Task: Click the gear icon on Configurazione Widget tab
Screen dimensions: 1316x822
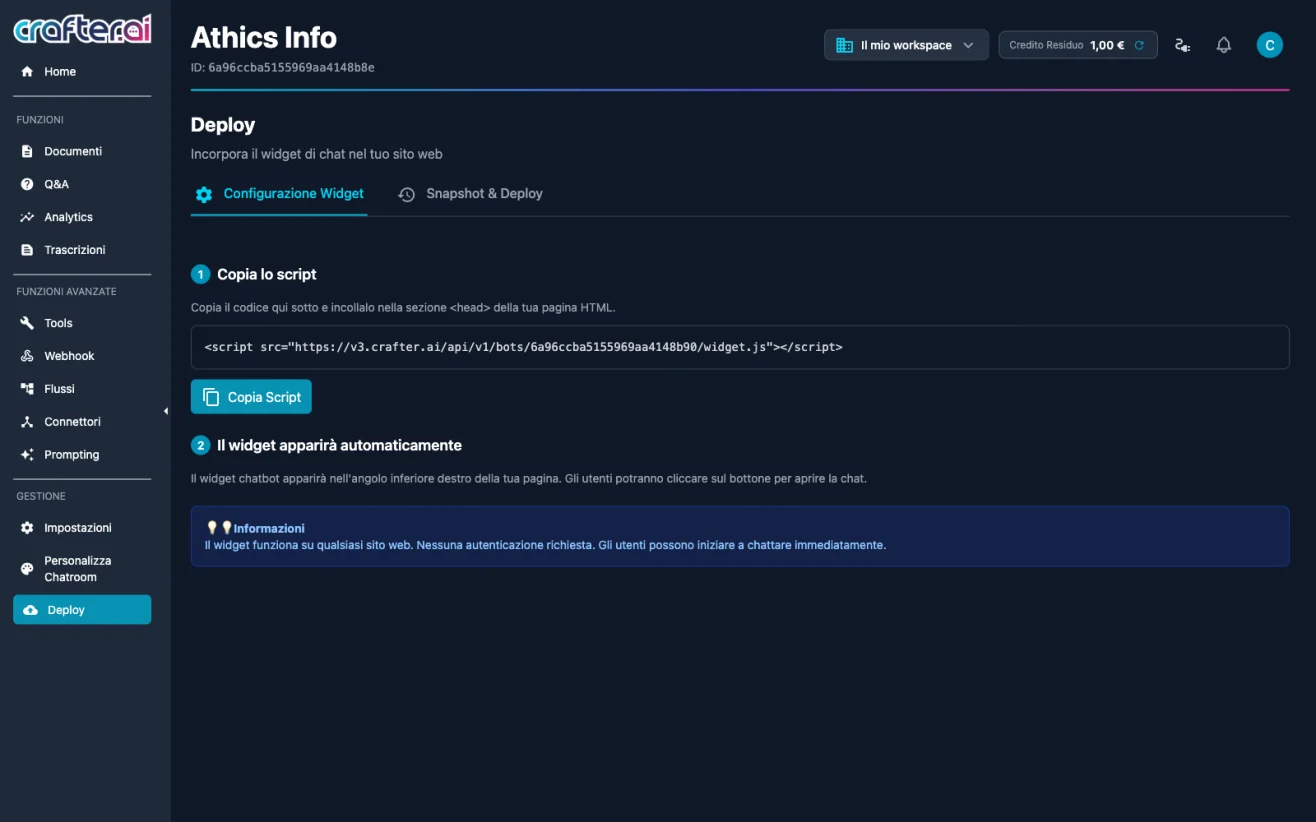Action: (x=204, y=194)
